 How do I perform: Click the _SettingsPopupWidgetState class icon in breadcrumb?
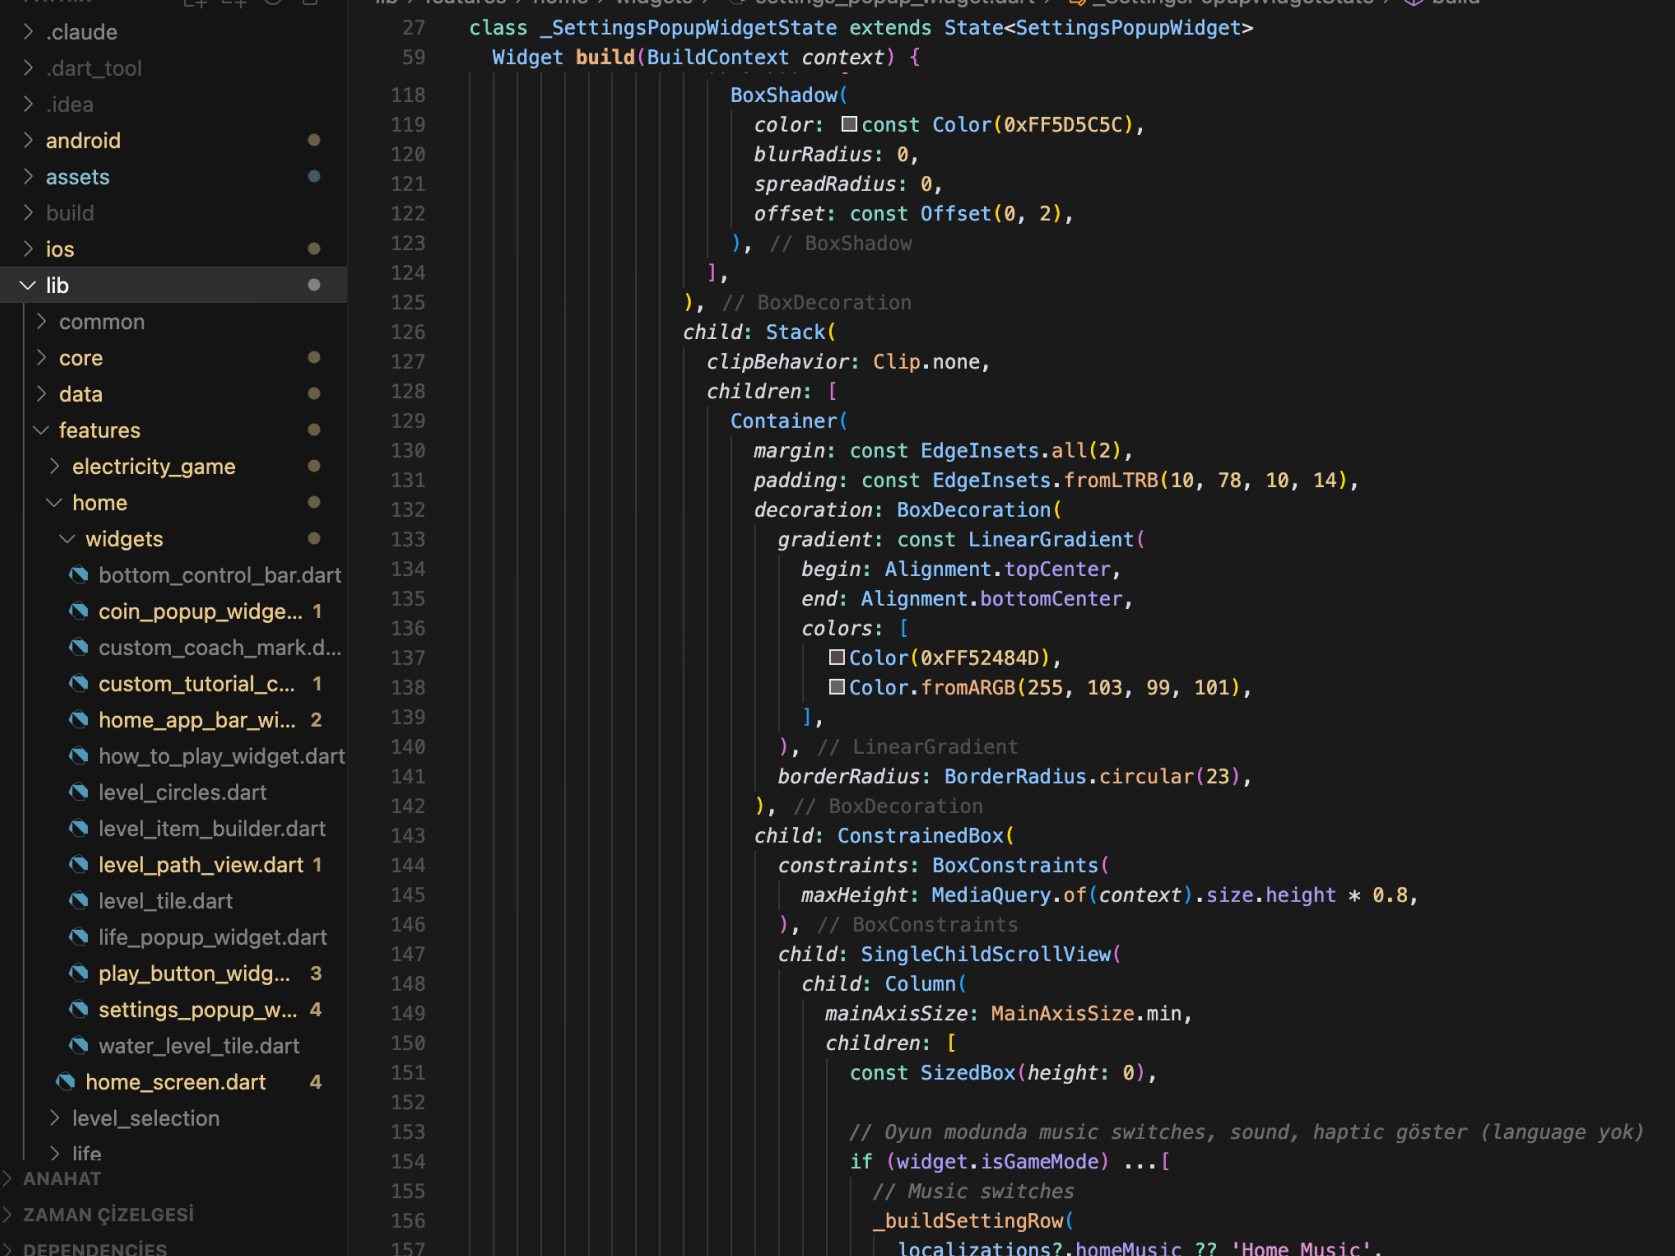[1076, 3]
